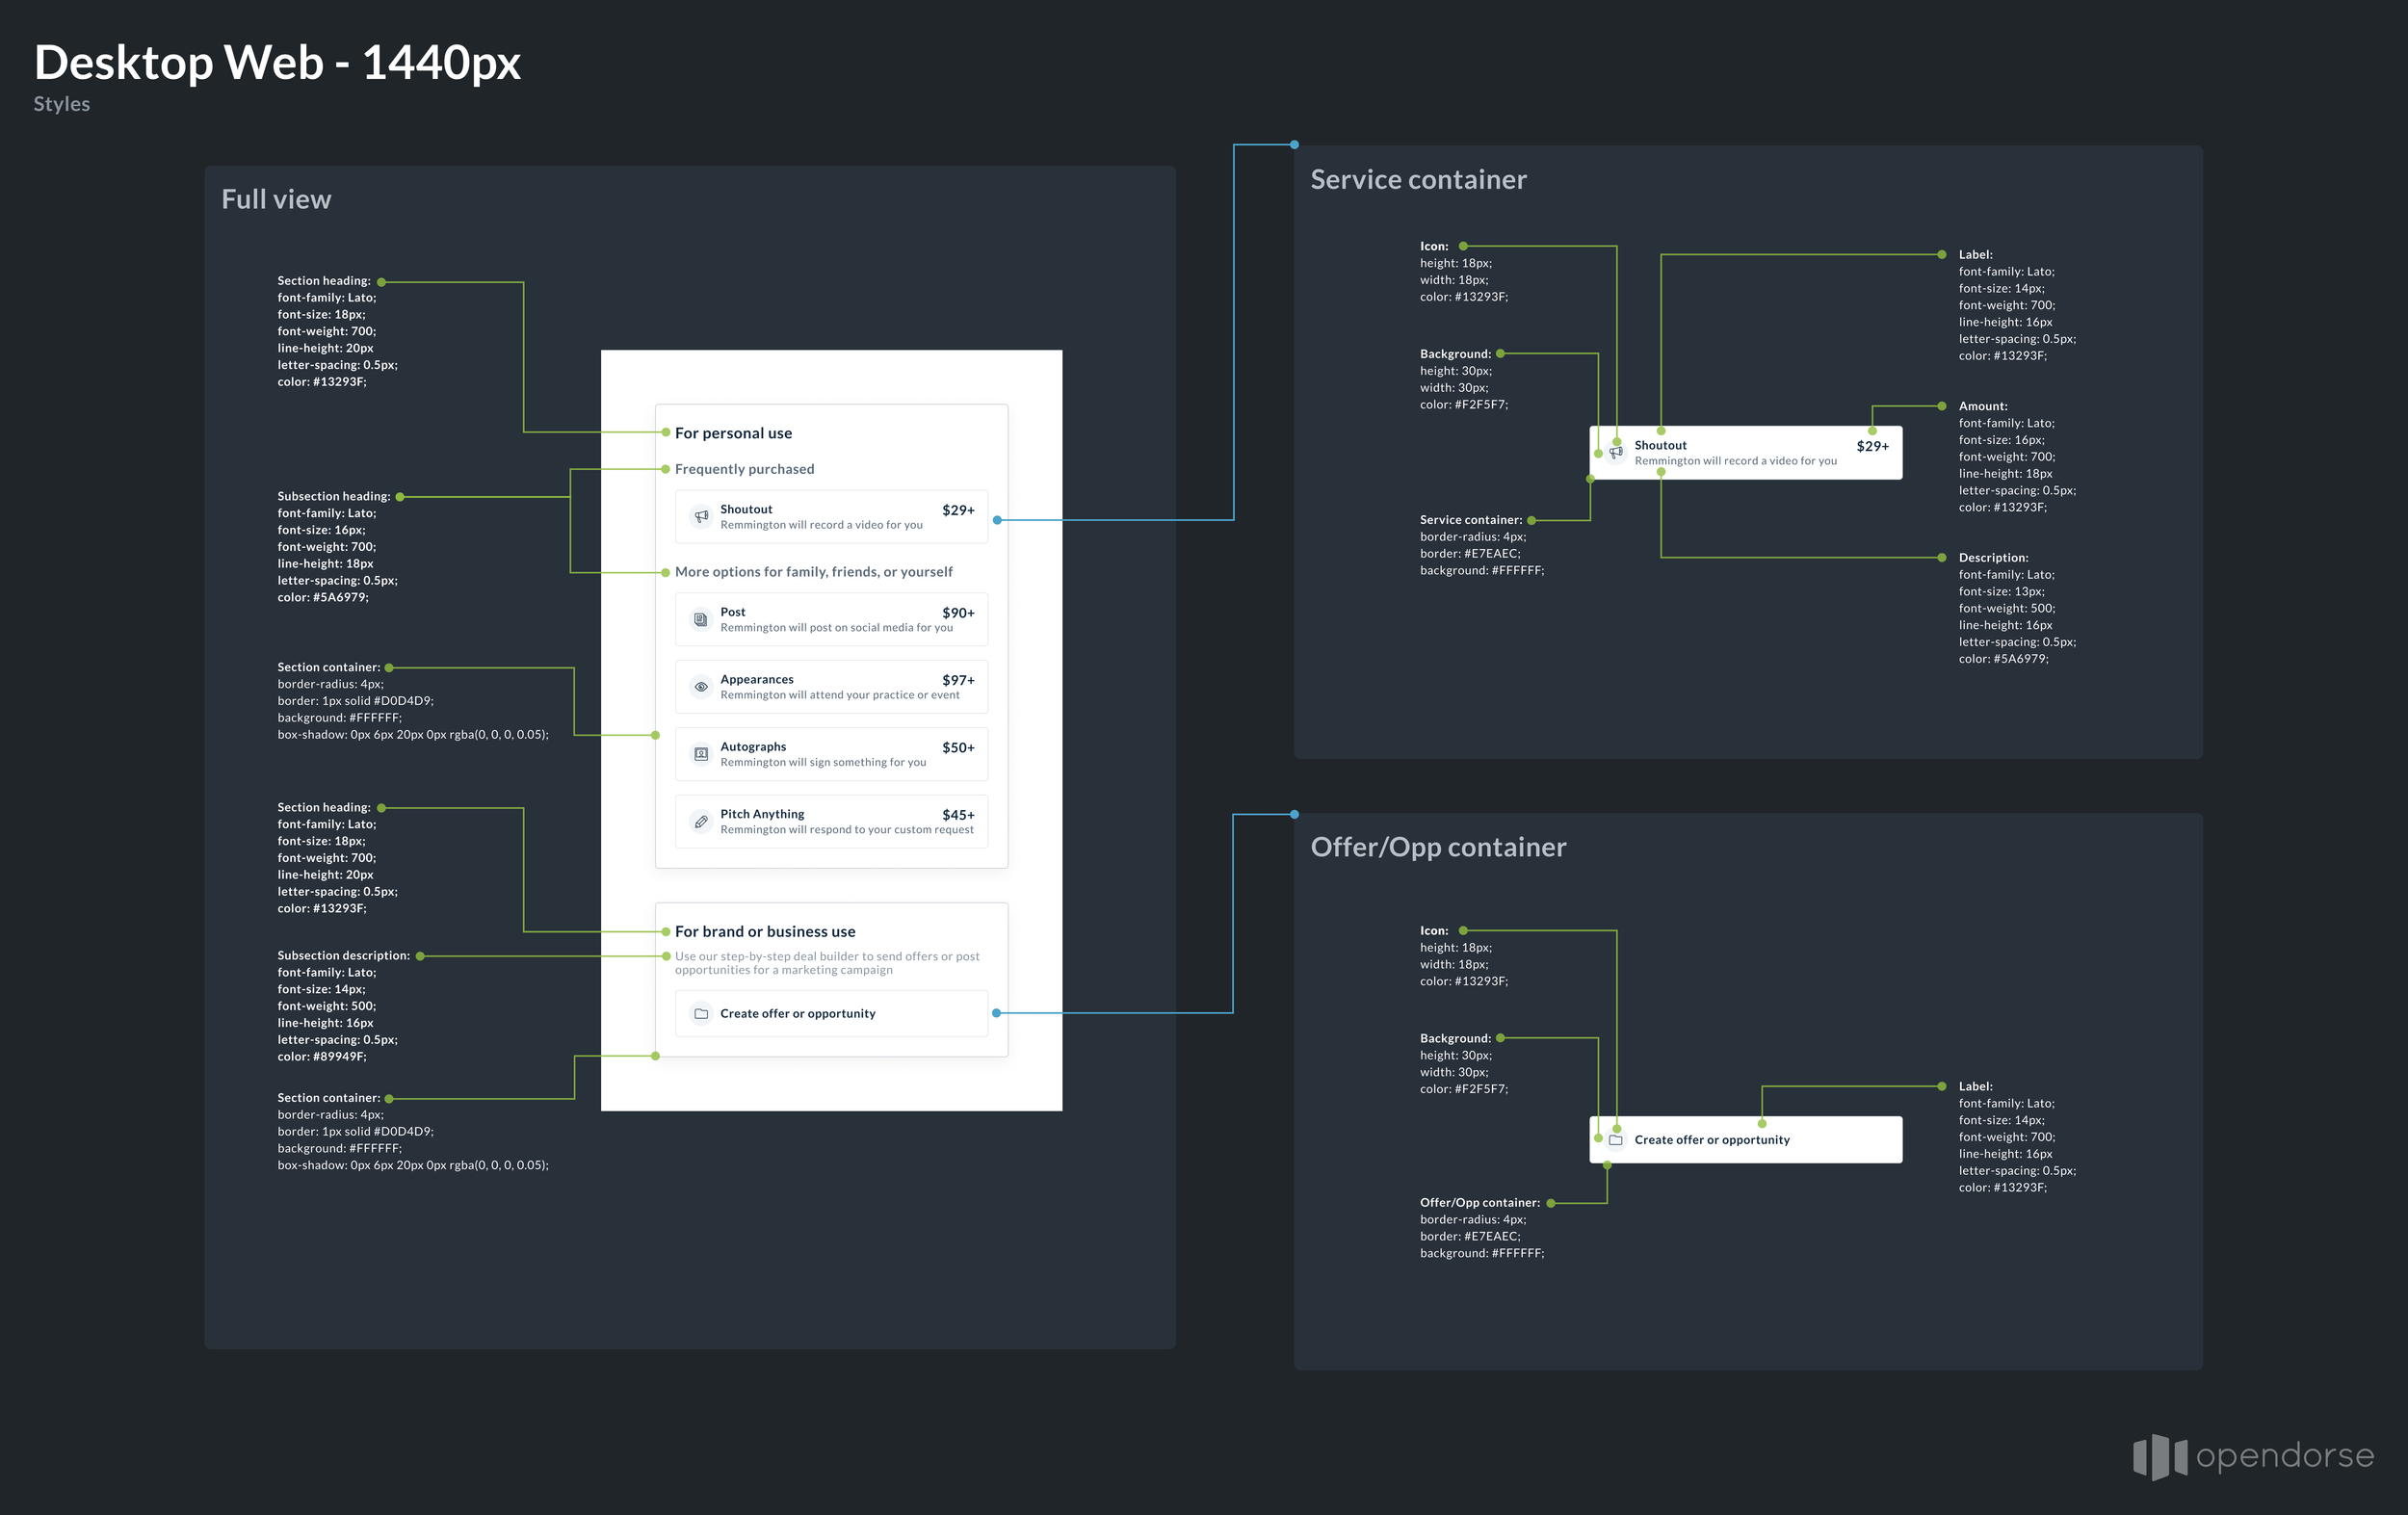Click the Pitch Anything pencil icon

(701, 822)
